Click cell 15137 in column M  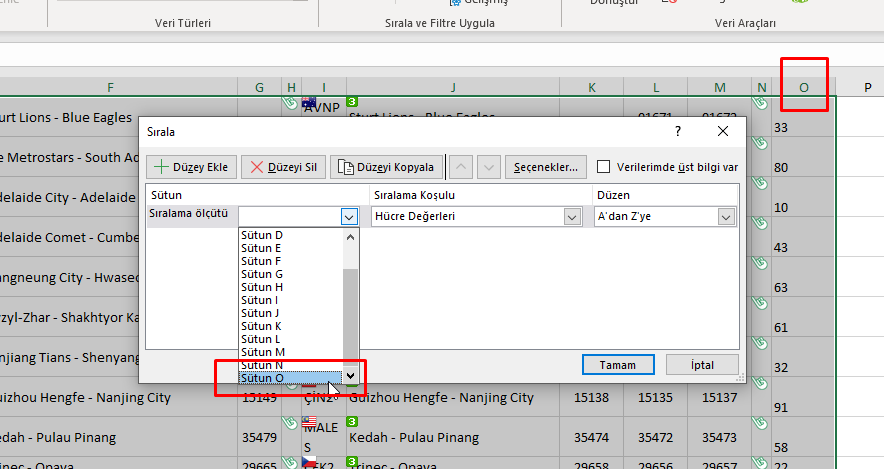(719, 397)
